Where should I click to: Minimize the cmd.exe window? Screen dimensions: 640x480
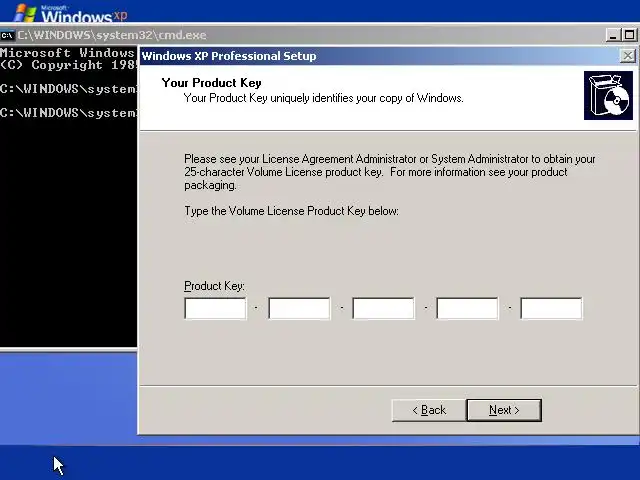[x=612, y=35]
